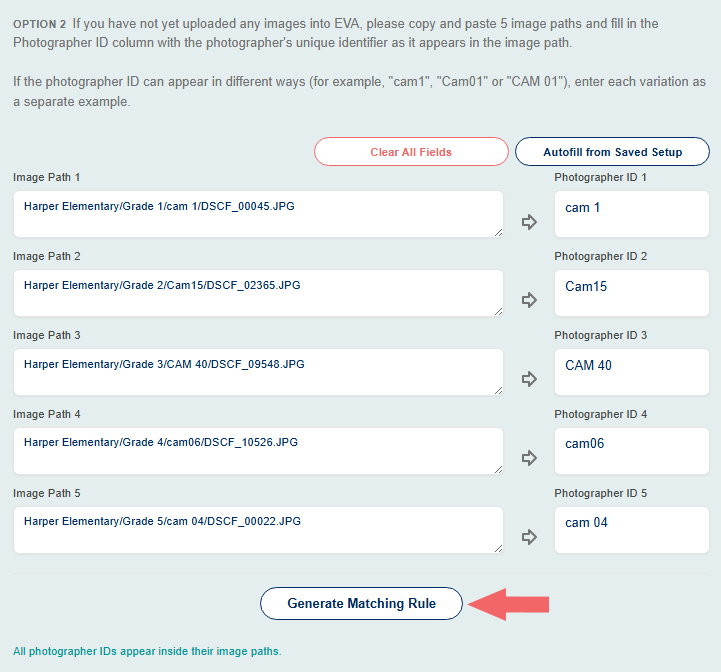Select the Photographer ID 2 field with Cam15
Viewport: 721px width, 672px height.
click(x=632, y=293)
